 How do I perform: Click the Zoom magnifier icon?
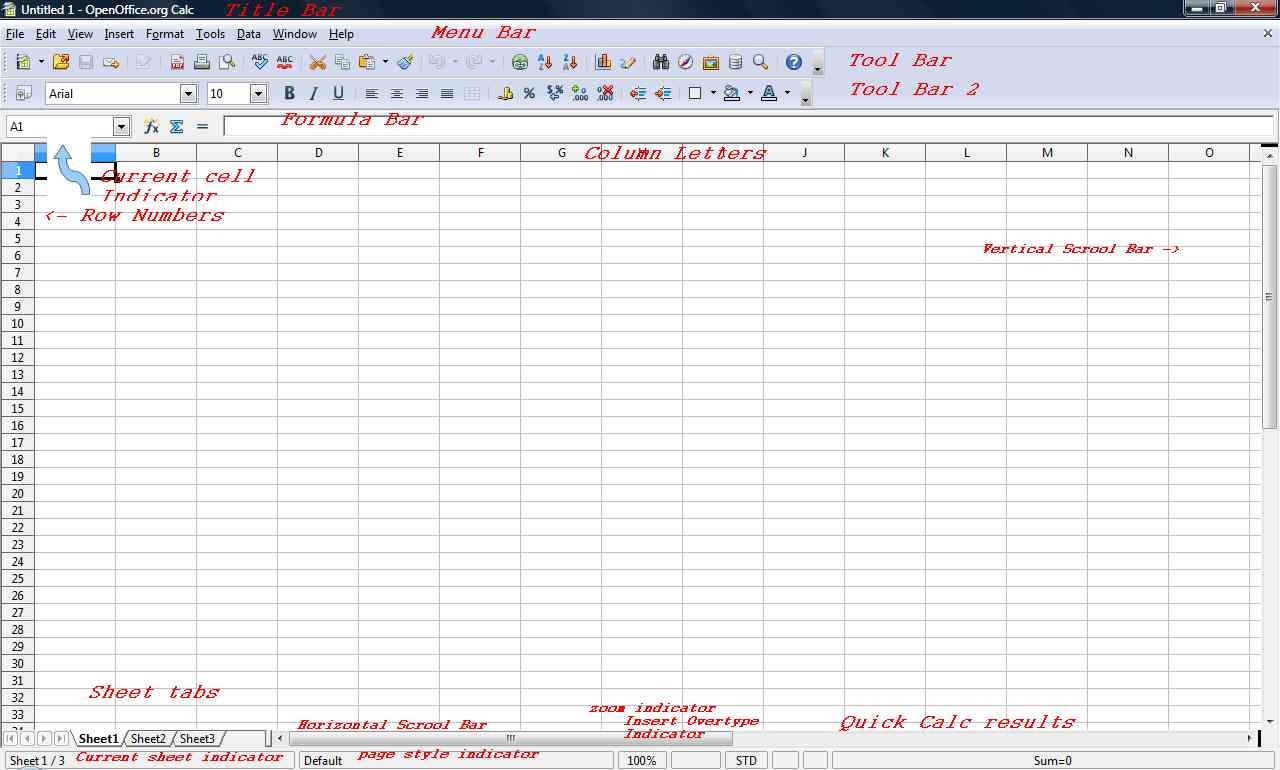point(761,62)
